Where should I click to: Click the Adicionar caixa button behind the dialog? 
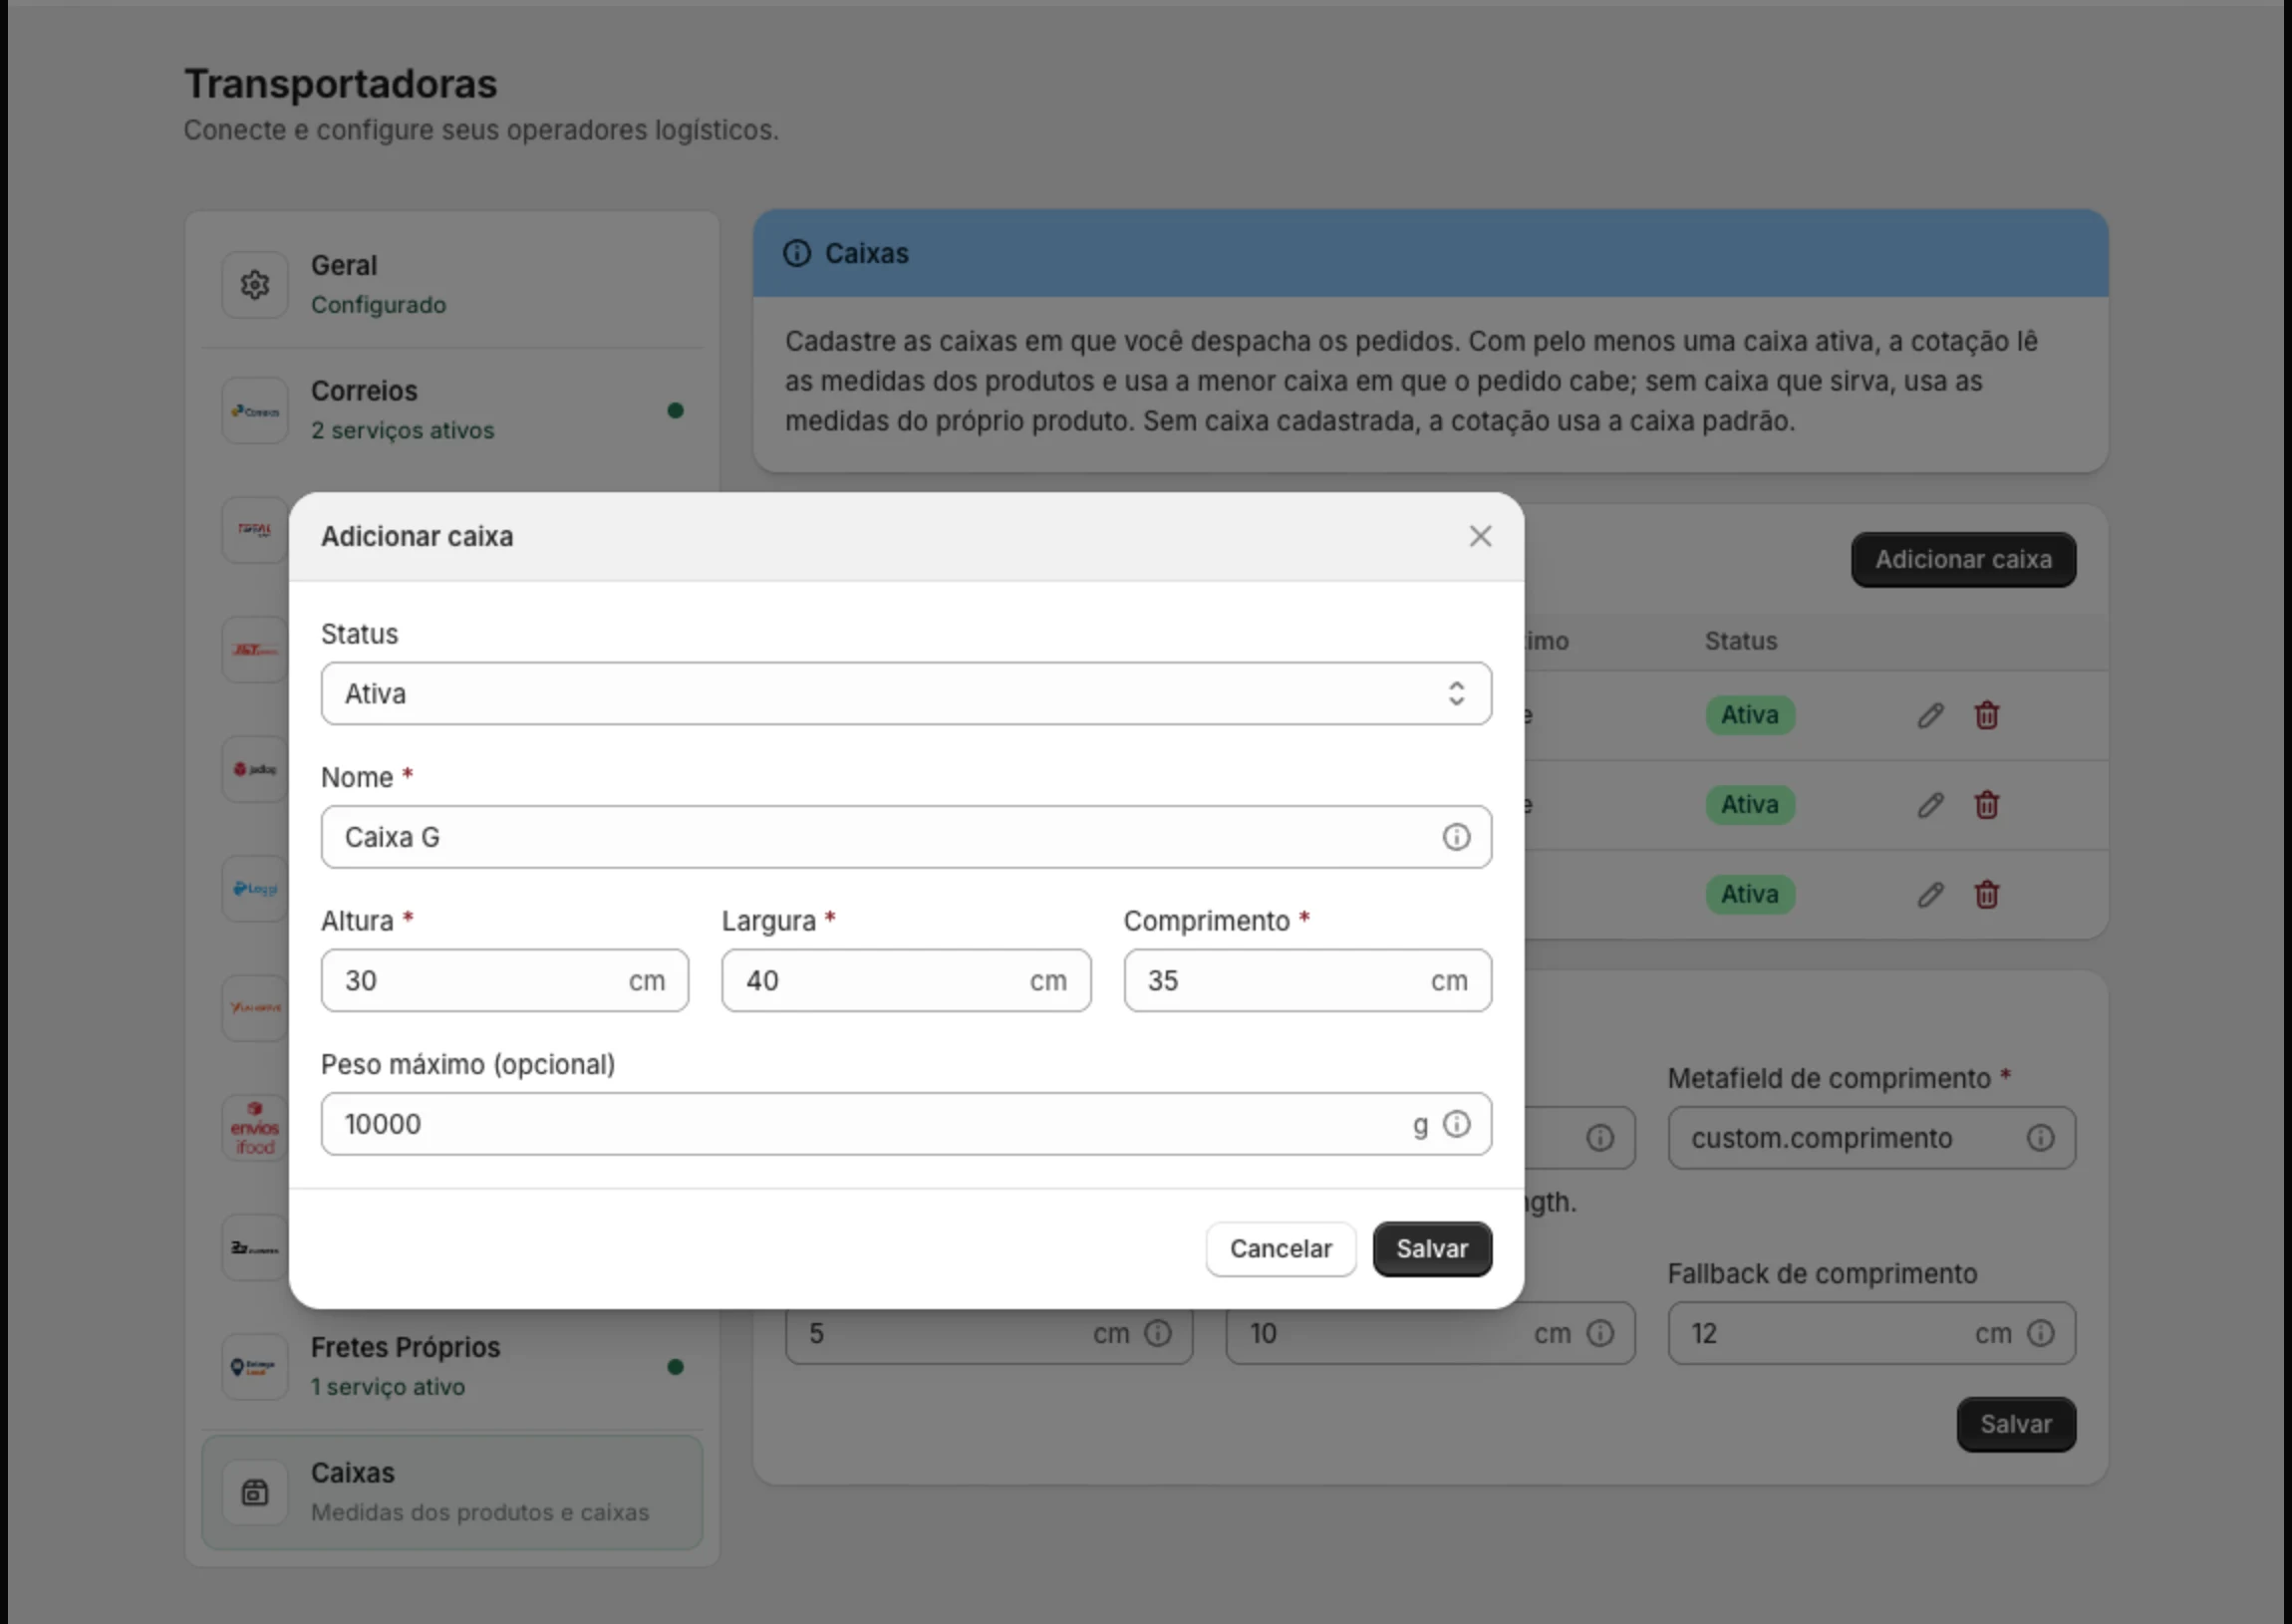(x=1963, y=559)
